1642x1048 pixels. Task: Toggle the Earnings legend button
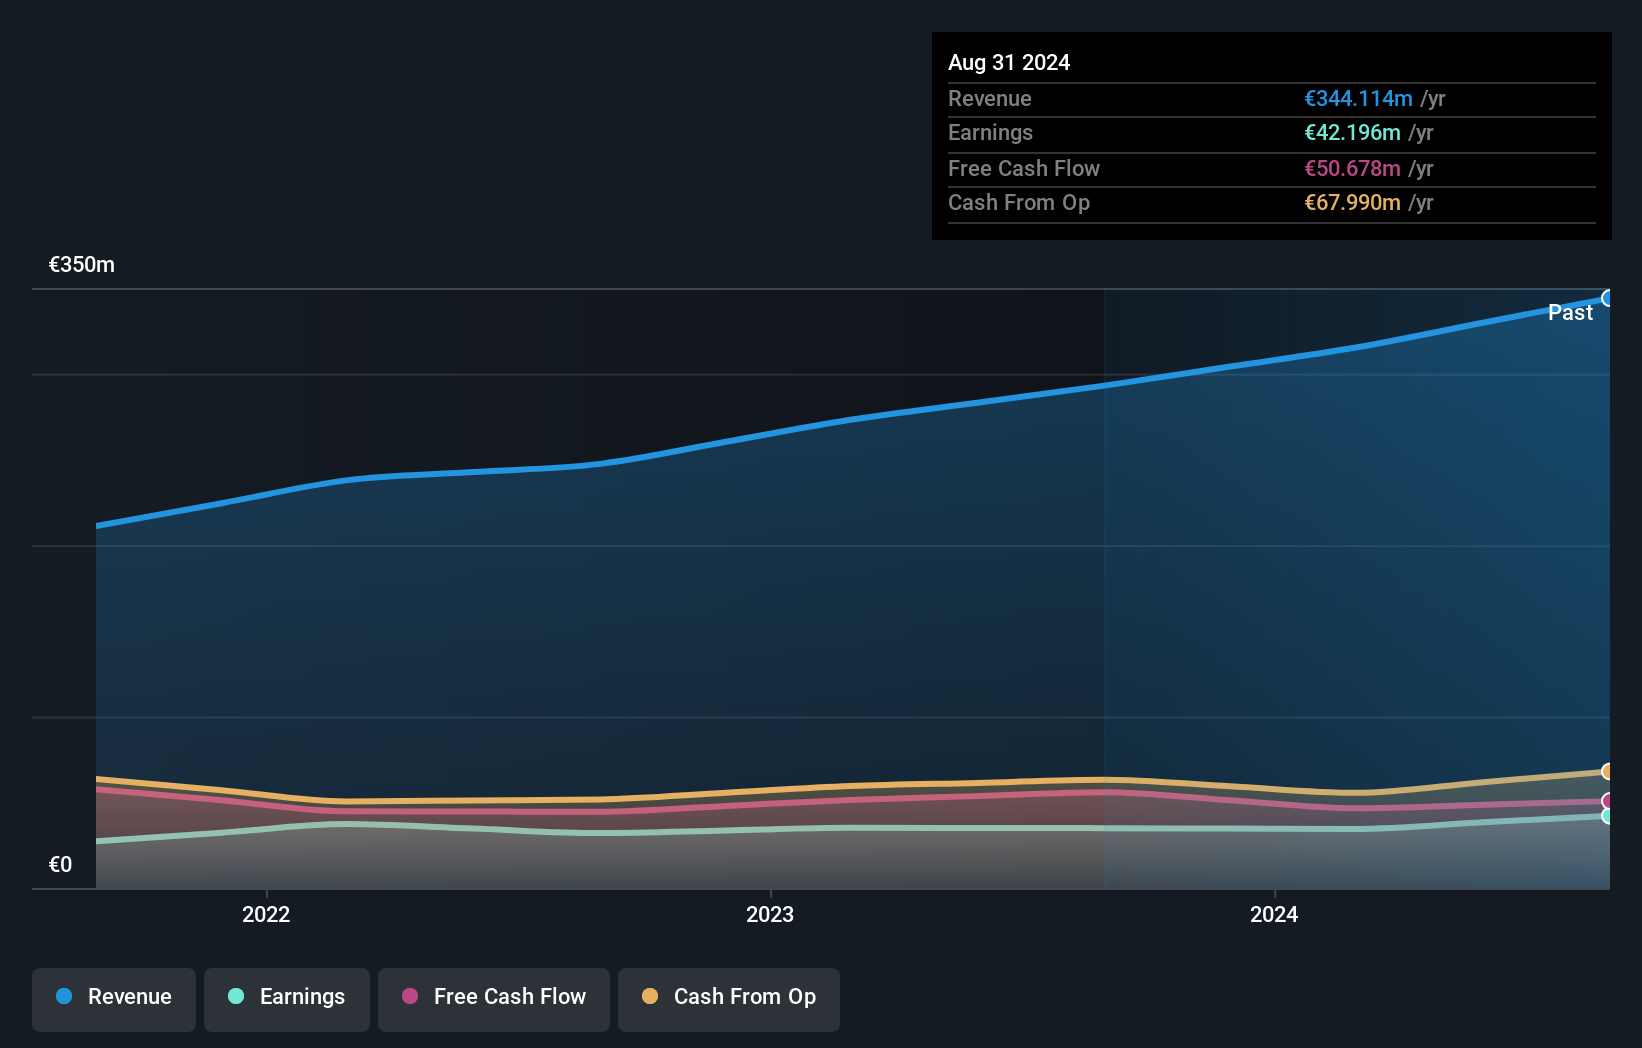287,999
